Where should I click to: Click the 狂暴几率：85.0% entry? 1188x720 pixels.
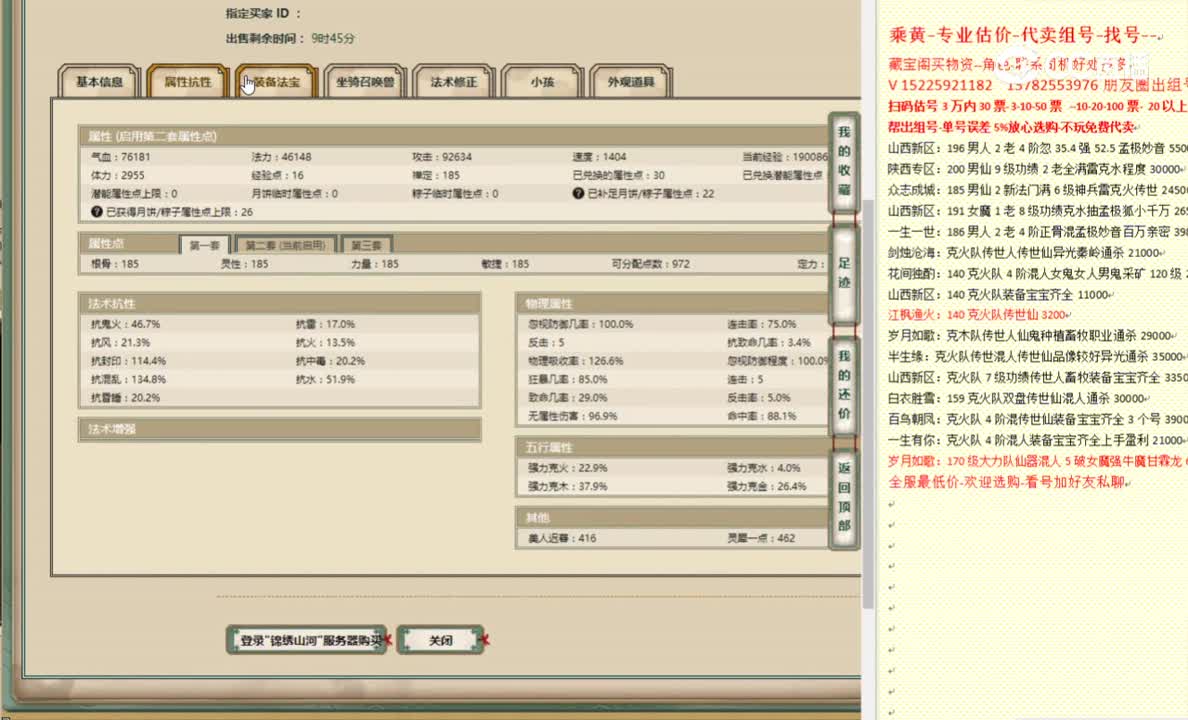(567, 379)
